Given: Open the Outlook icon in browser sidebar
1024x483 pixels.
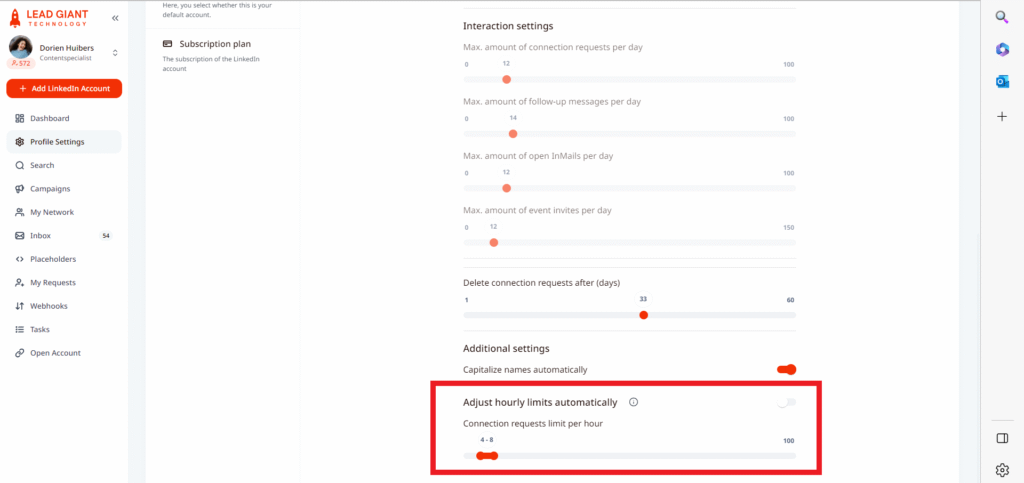Looking at the screenshot, I should click(x=1002, y=82).
